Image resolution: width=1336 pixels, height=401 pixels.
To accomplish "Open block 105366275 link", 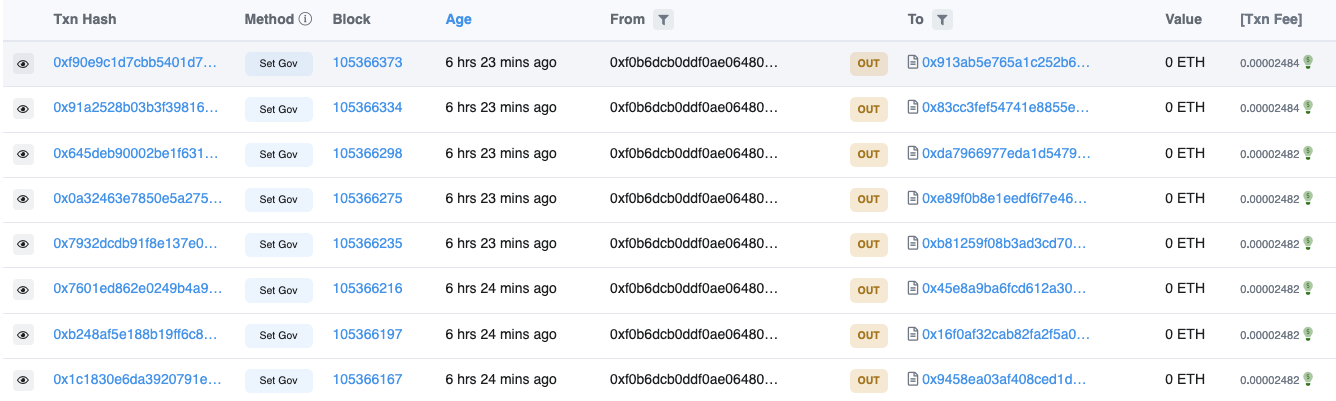I will (x=367, y=198).
